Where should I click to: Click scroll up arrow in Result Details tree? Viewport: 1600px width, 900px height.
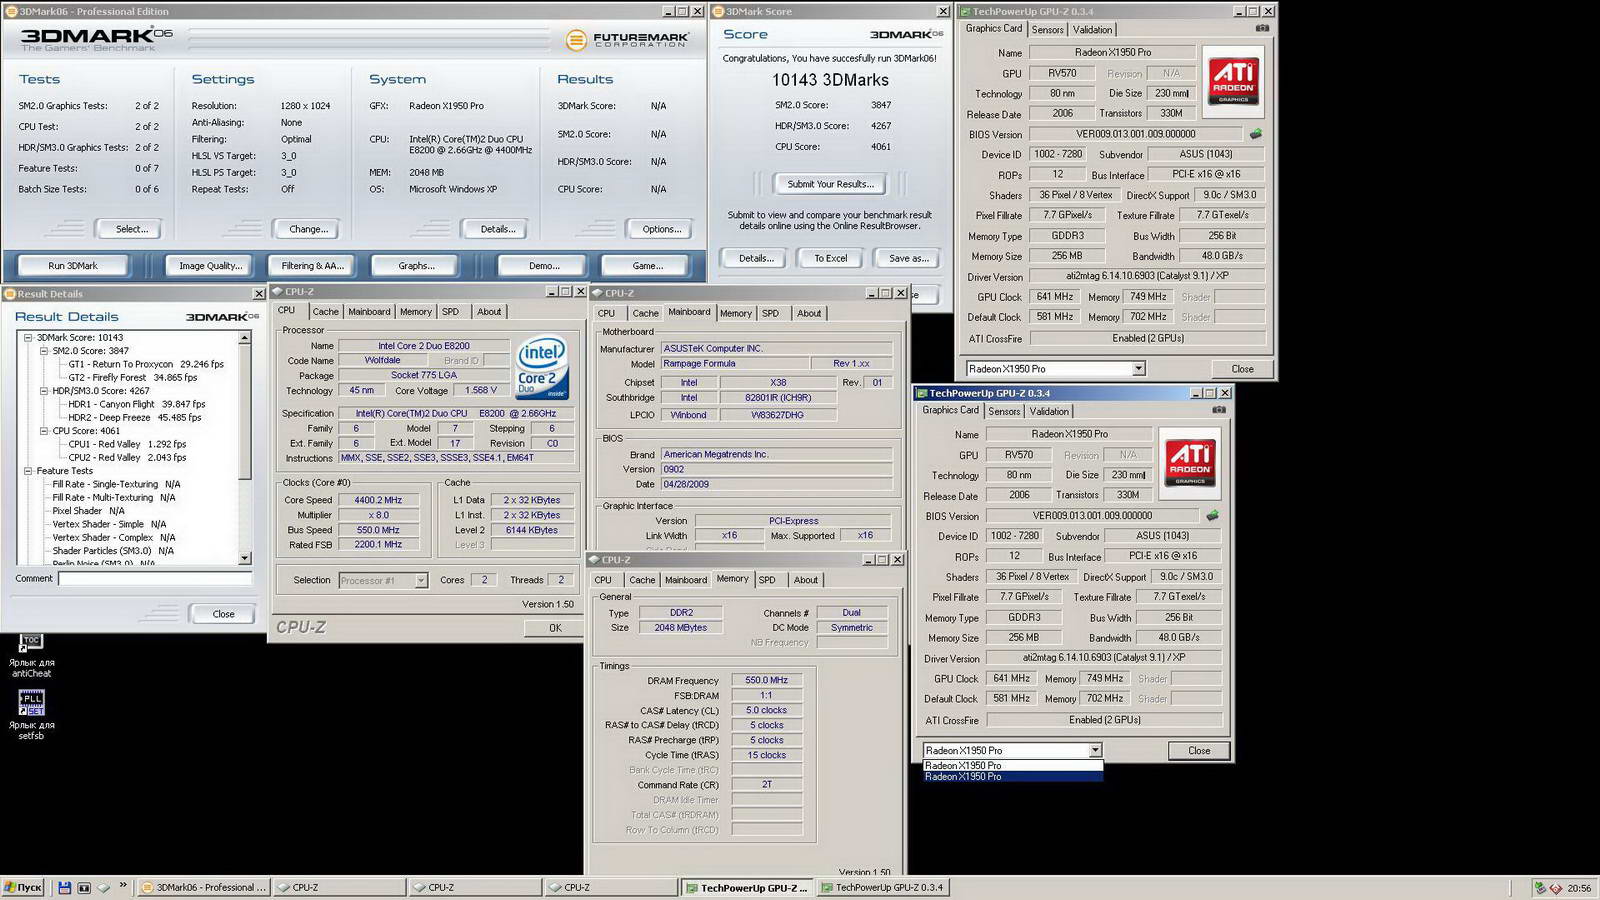[x=245, y=338]
